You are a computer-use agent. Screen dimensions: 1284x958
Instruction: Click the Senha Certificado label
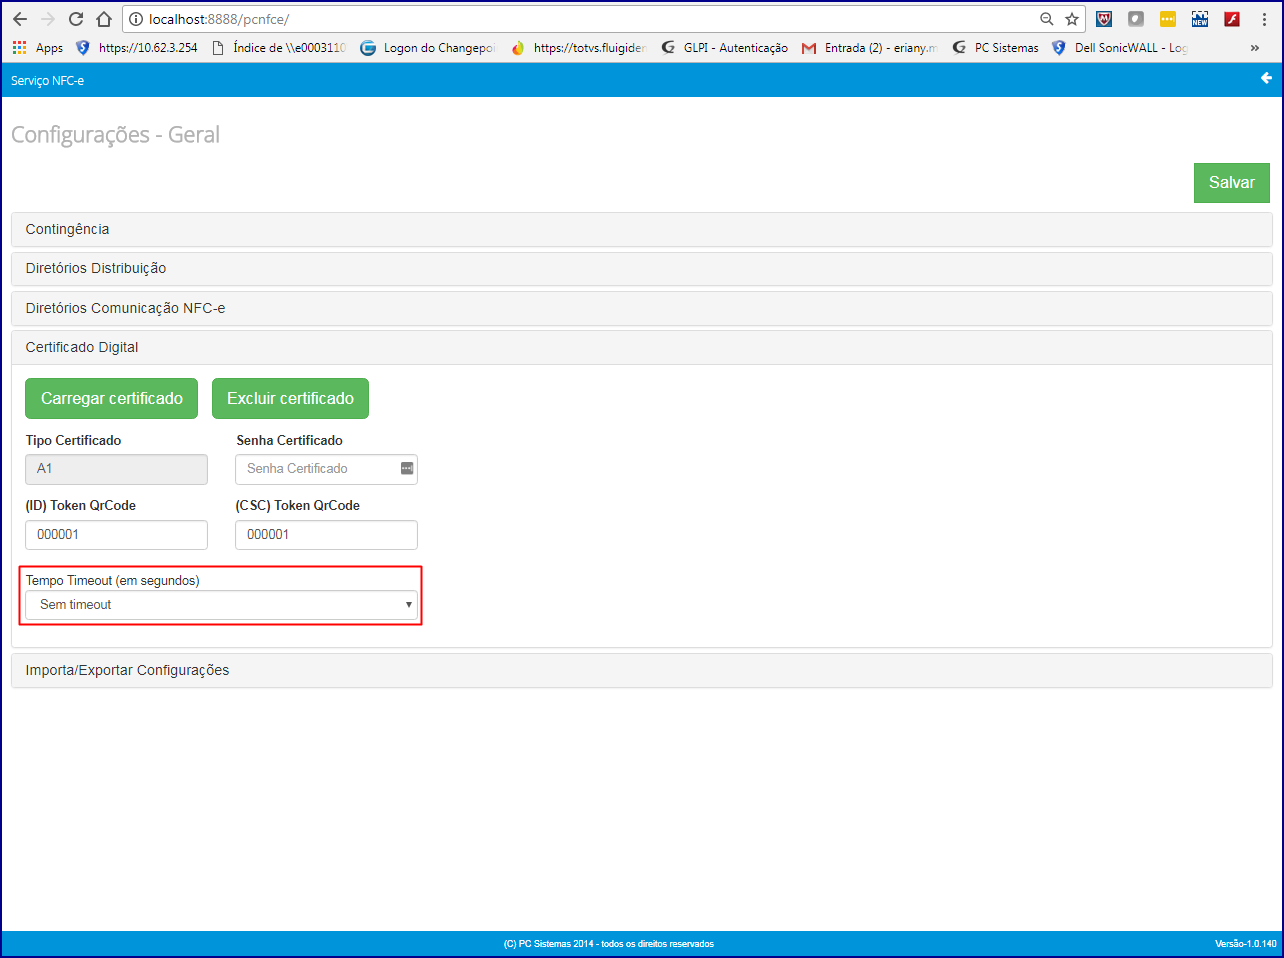tap(289, 441)
